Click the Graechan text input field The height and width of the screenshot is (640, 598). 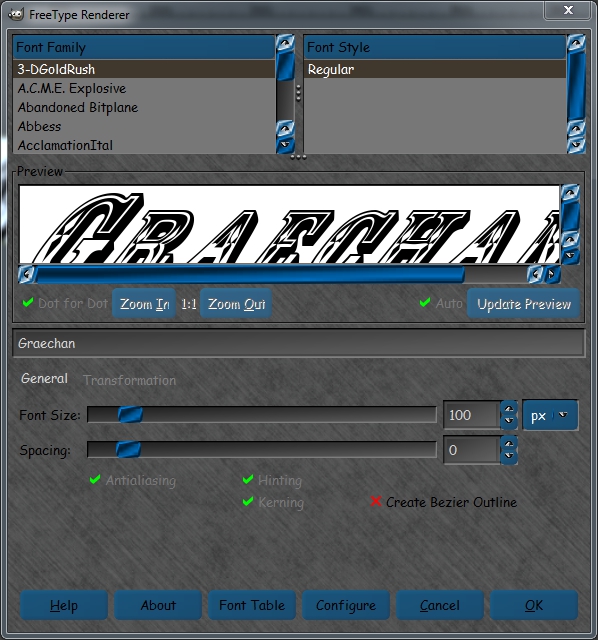(x=299, y=343)
